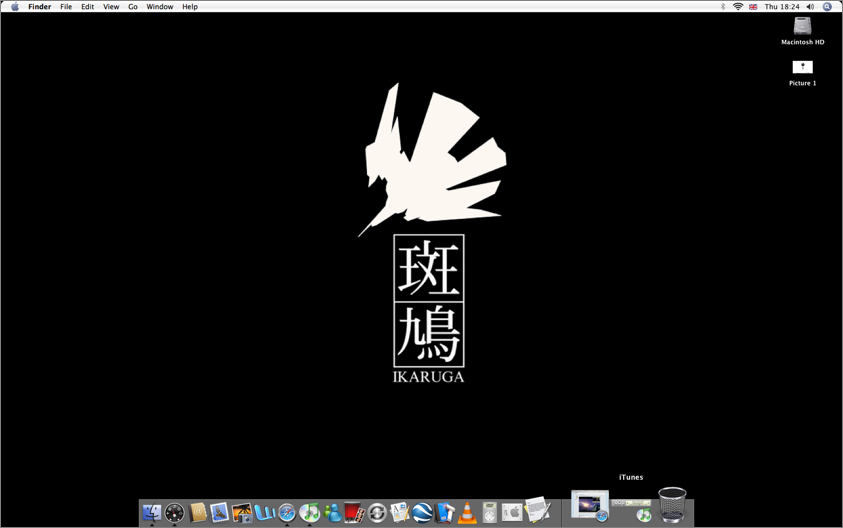Open the Apple menu

15,6
